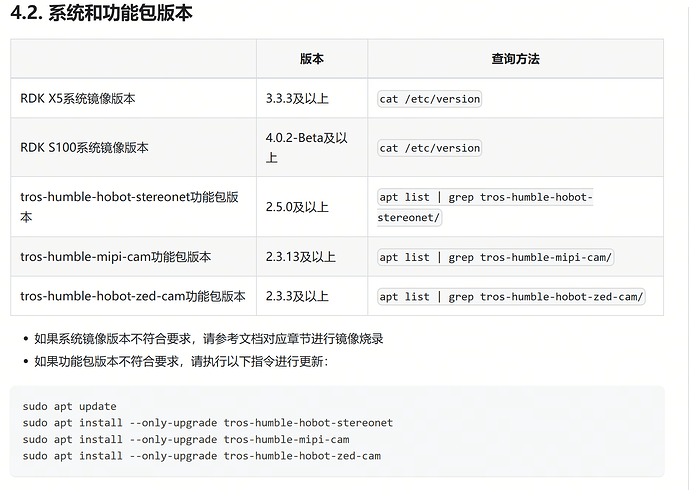The height and width of the screenshot is (490, 690).
Task: Click the 2.3.3及以上 version cell
Action: point(312,296)
